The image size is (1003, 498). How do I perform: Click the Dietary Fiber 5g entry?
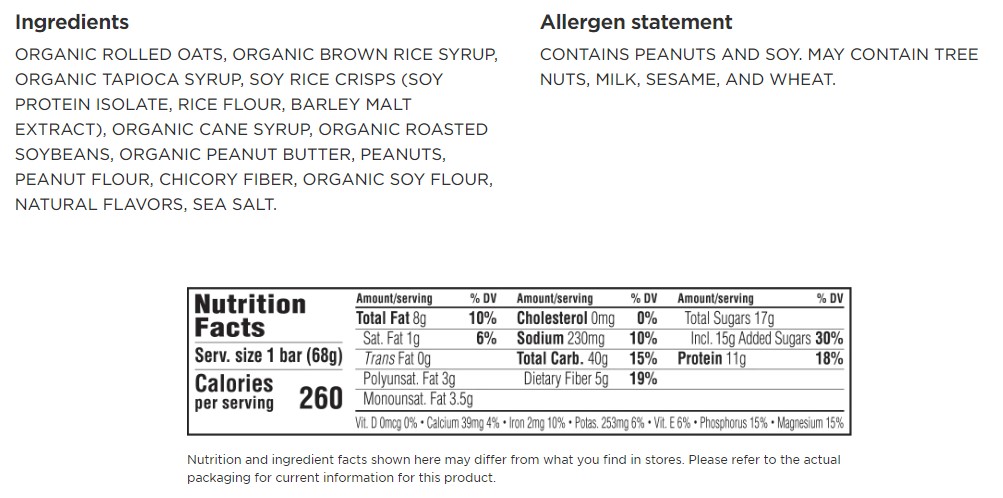[x=565, y=378]
